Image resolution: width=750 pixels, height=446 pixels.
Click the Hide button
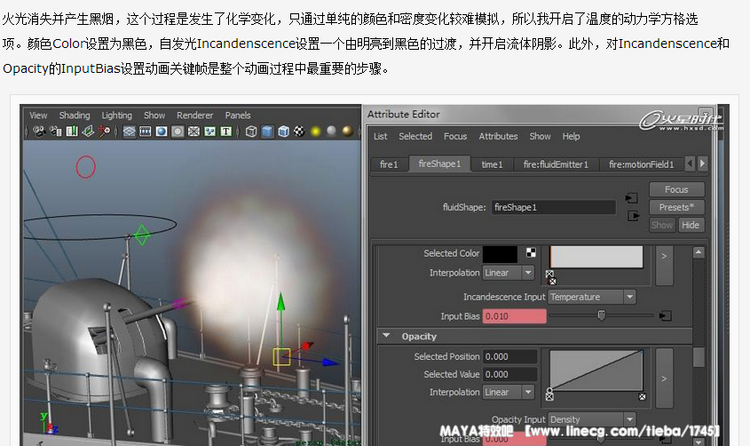(x=690, y=225)
